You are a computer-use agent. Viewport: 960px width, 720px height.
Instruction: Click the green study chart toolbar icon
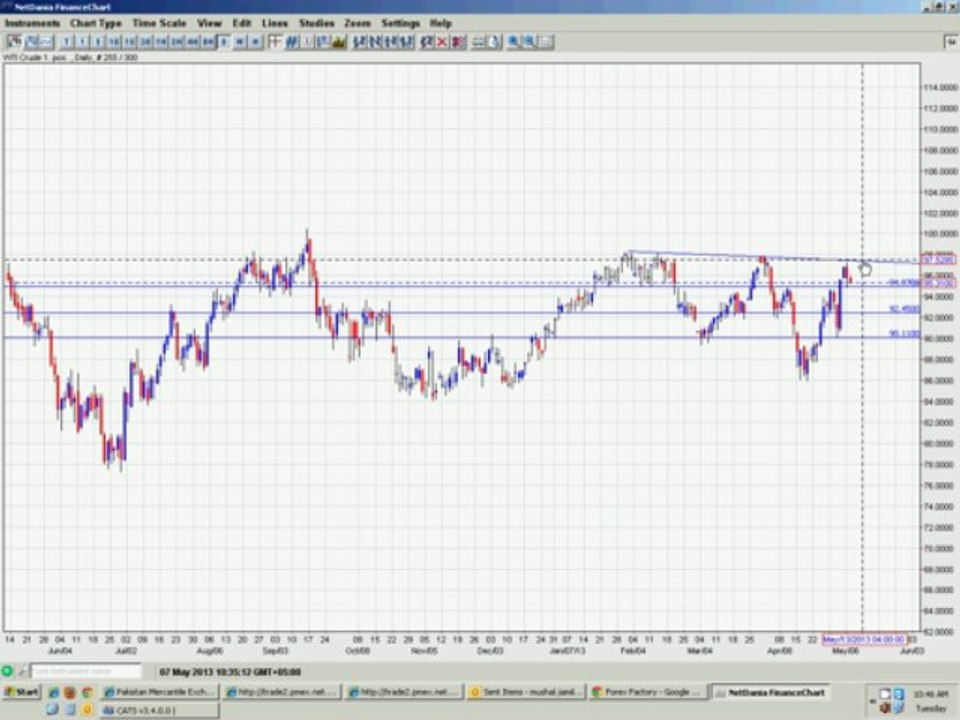[x=339, y=42]
